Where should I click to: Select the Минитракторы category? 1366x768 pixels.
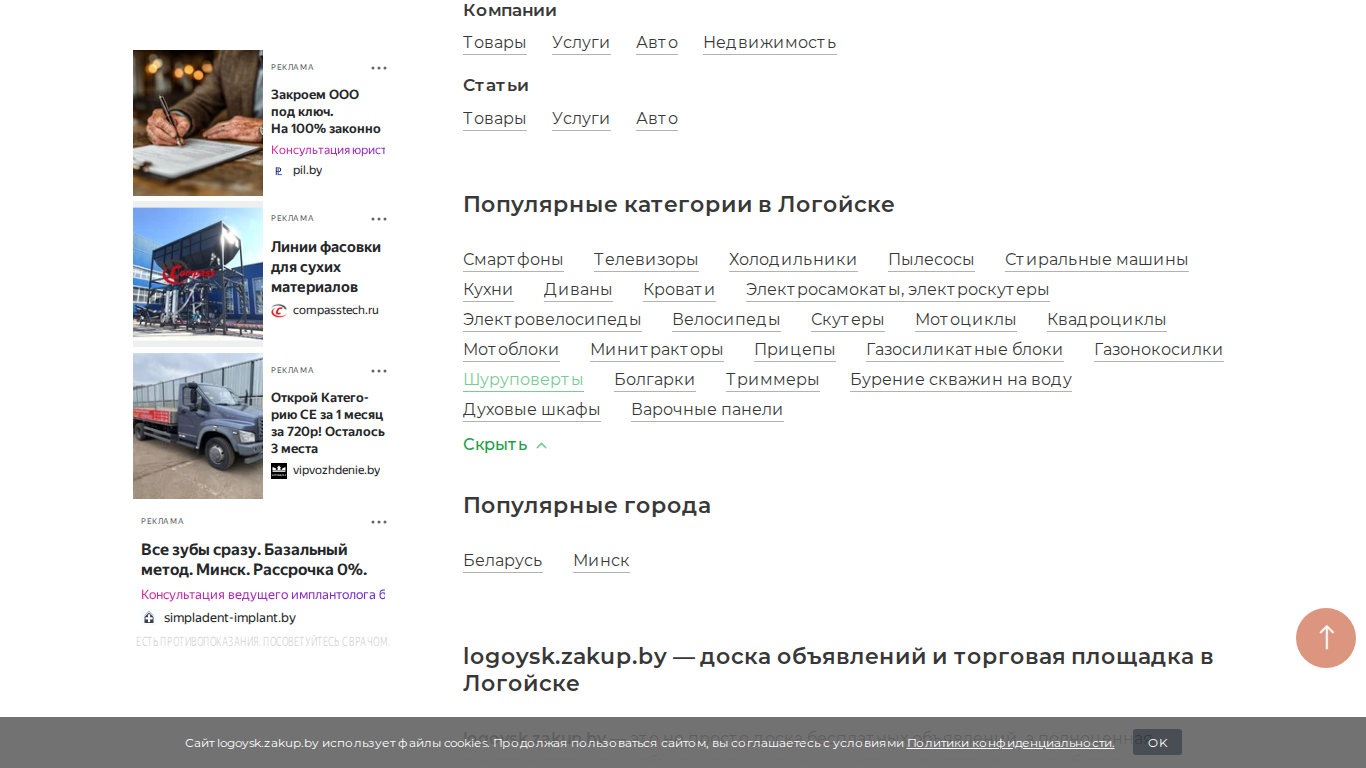[657, 350]
